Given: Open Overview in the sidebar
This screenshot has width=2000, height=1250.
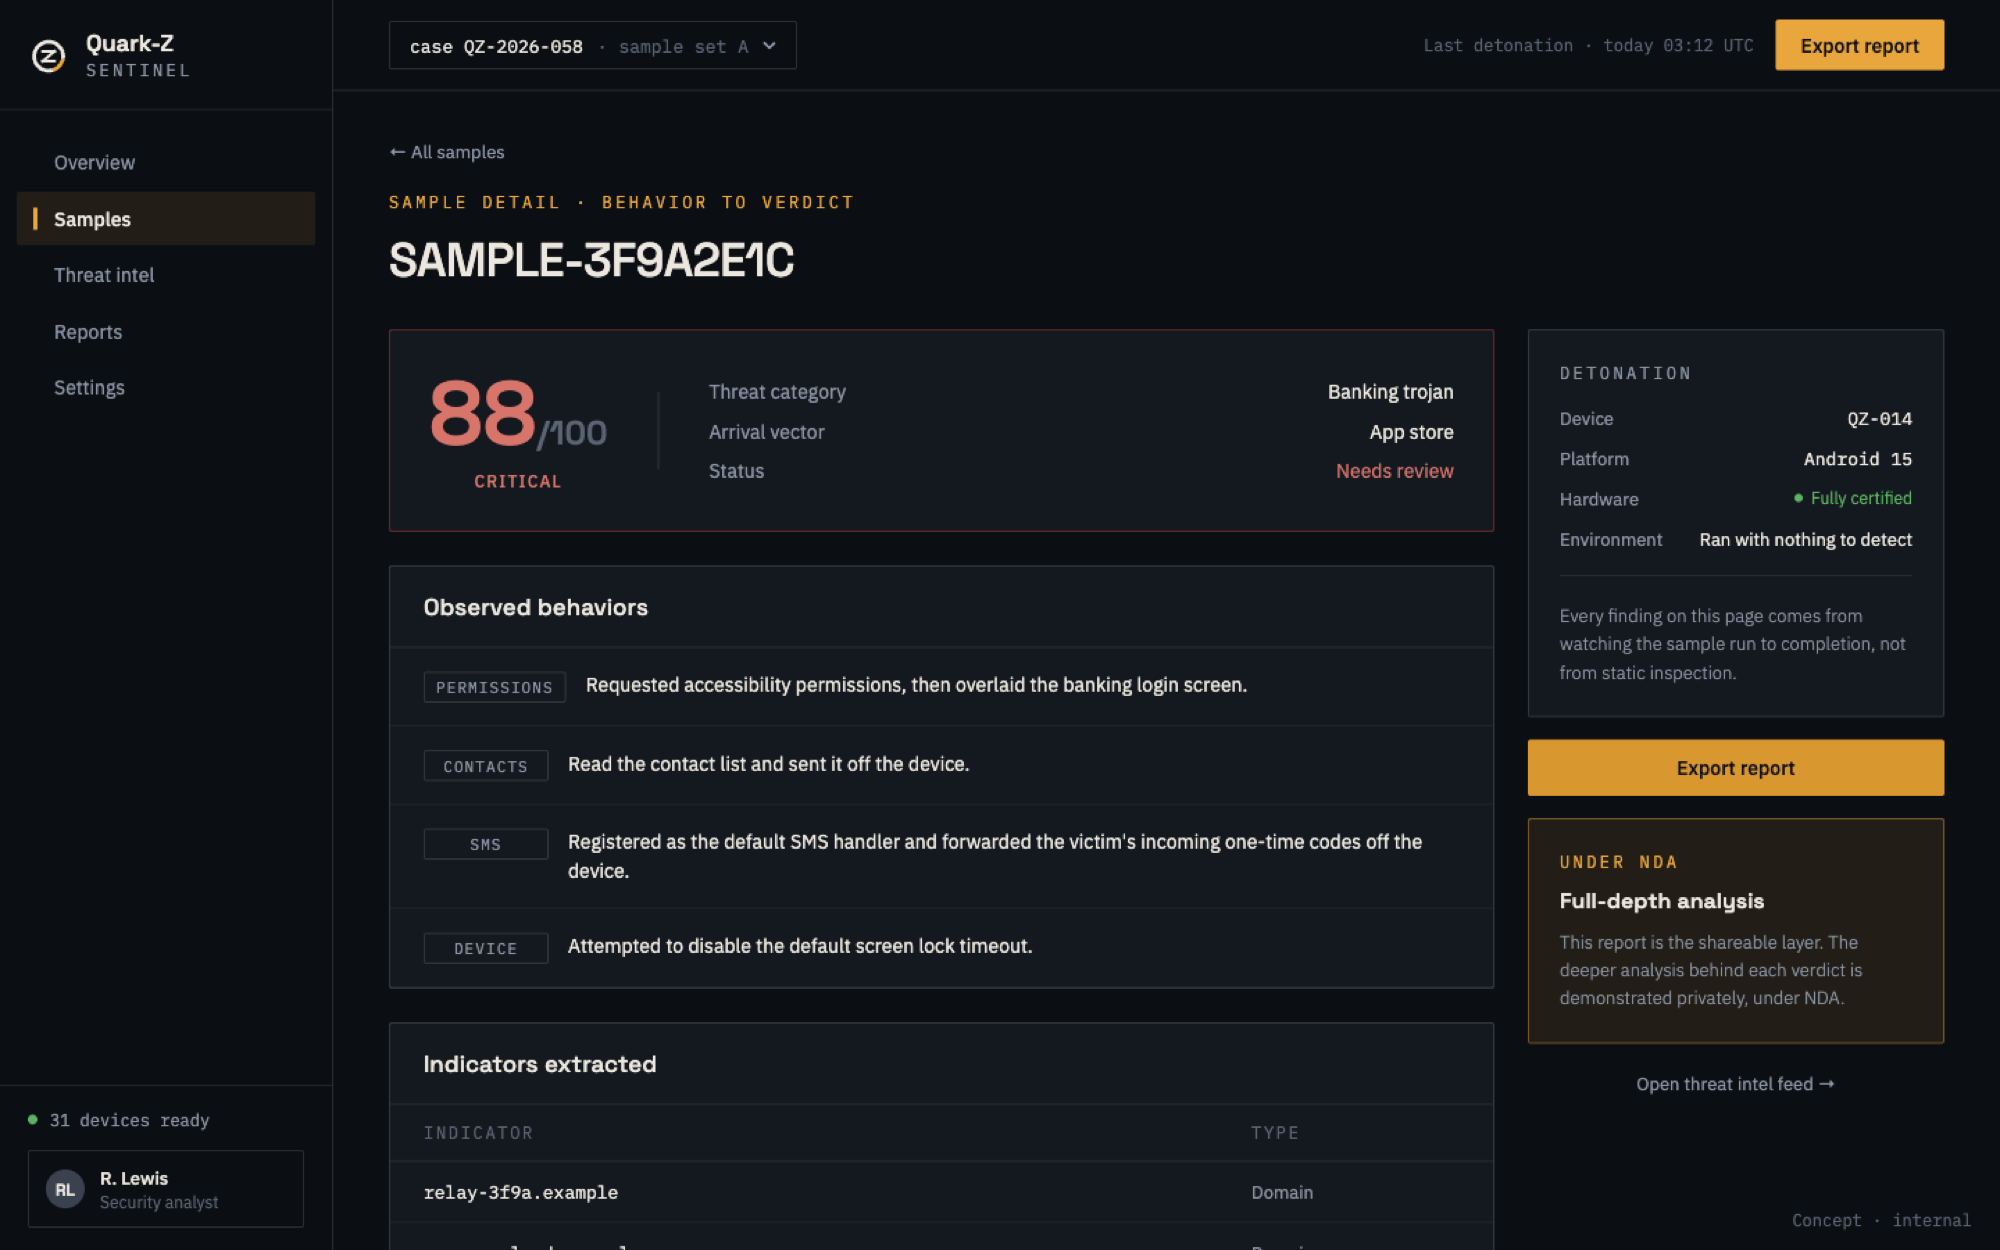Looking at the screenshot, I should coord(94,163).
